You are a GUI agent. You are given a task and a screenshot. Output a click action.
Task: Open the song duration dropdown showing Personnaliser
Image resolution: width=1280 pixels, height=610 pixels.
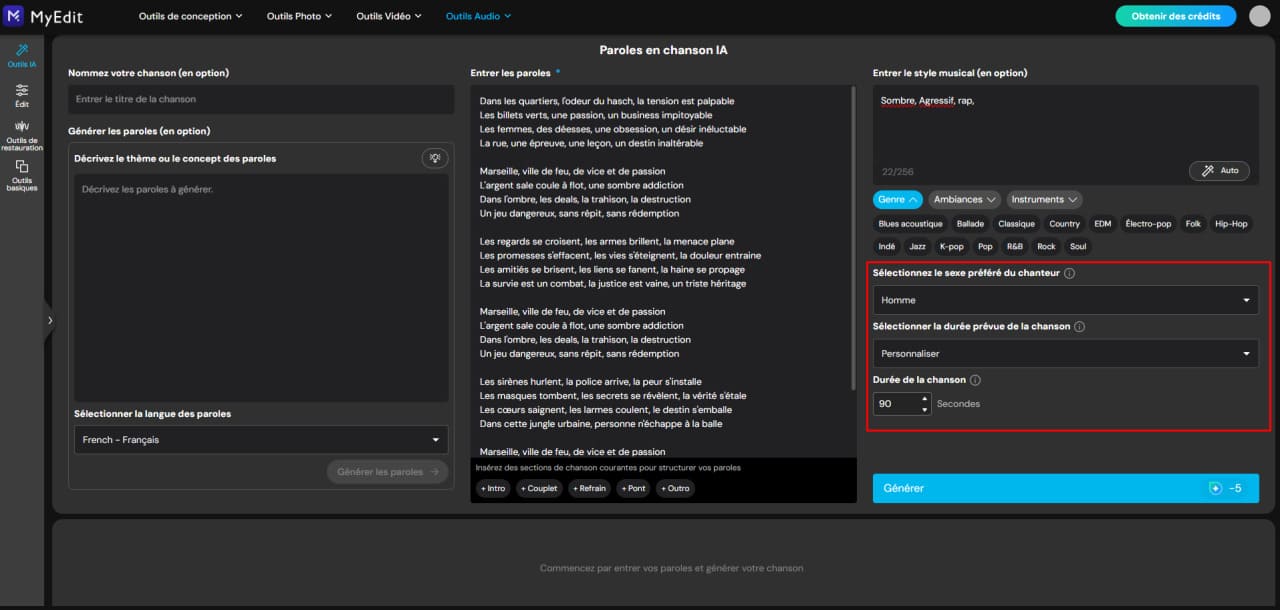click(1066, 353)
